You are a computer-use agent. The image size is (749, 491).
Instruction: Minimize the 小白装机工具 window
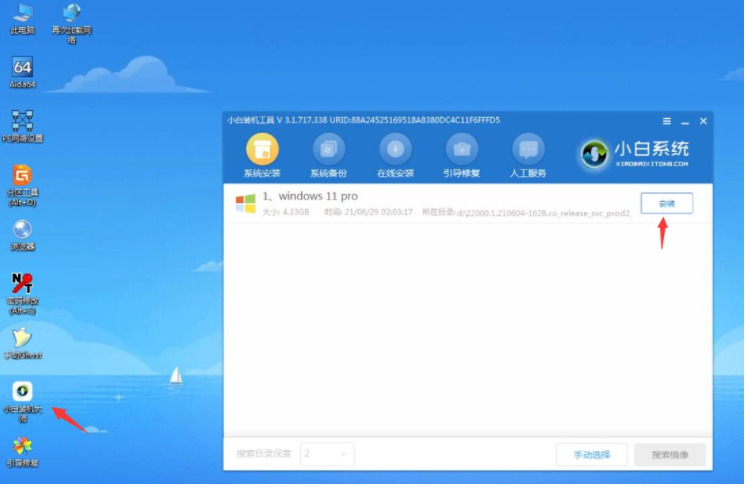(x=685, y=121)
